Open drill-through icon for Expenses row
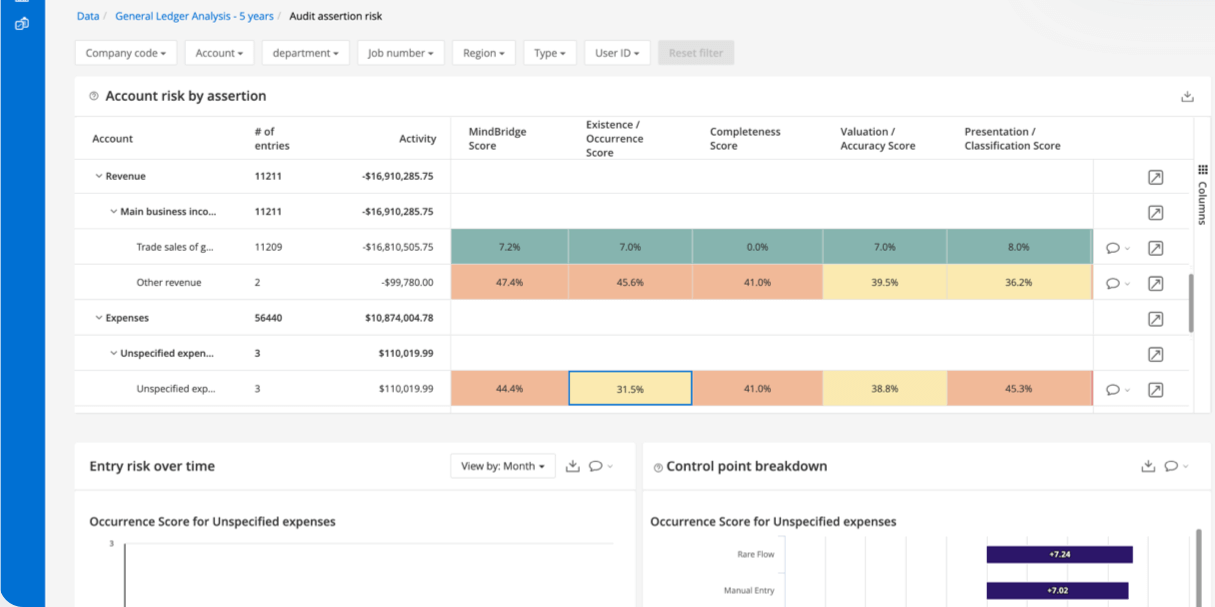The width and height of the screenshot is (1215, 607). [x=1155, y=319]
